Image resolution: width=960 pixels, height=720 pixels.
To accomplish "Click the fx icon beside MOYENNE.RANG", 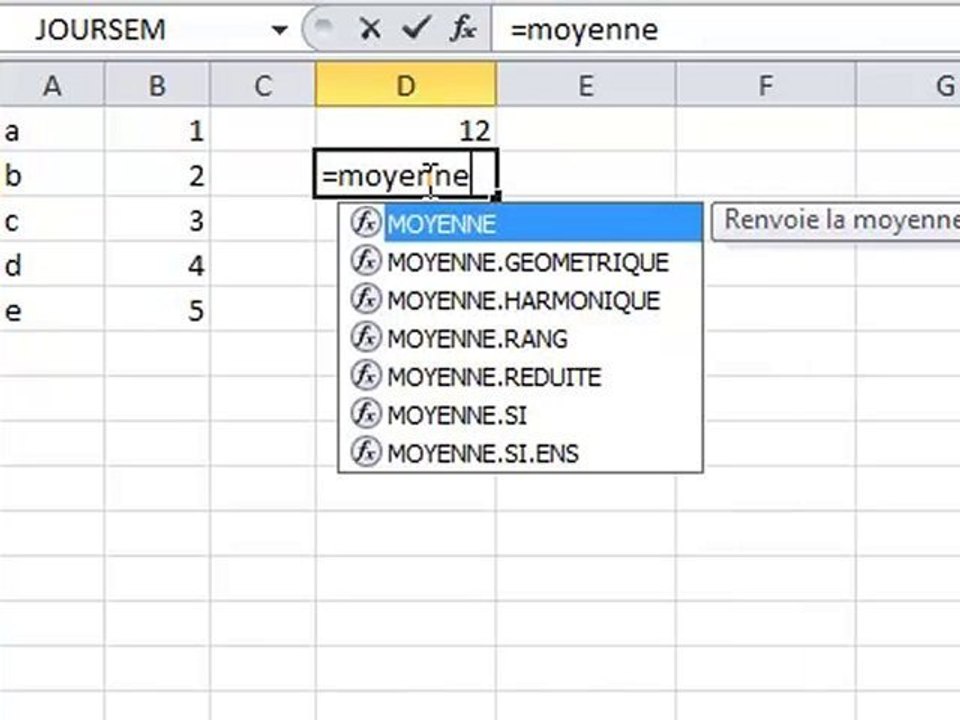I will (x=366, y=338).
